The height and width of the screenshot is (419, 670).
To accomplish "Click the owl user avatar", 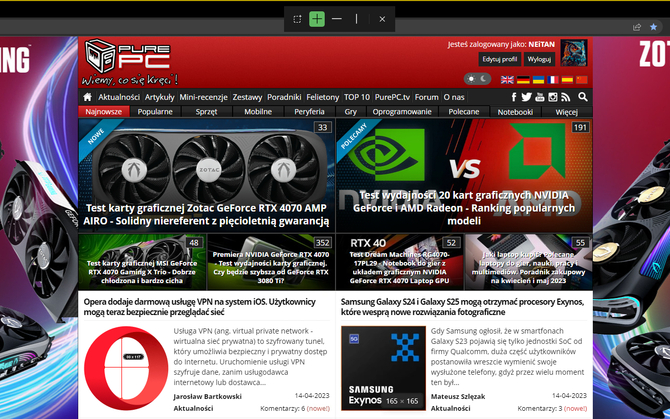I will pos(574,53).
